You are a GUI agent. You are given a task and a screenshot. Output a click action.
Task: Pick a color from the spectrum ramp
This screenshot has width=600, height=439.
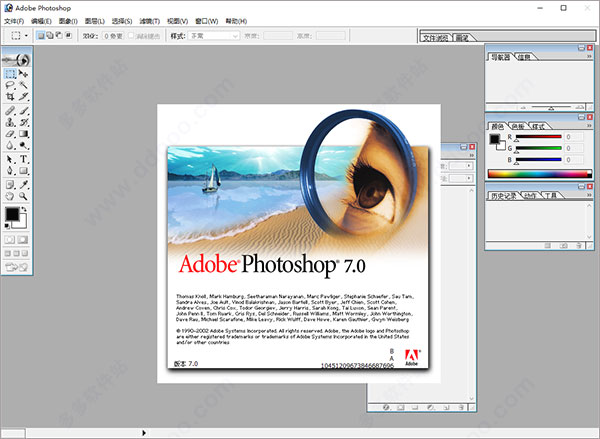point(540,174)
